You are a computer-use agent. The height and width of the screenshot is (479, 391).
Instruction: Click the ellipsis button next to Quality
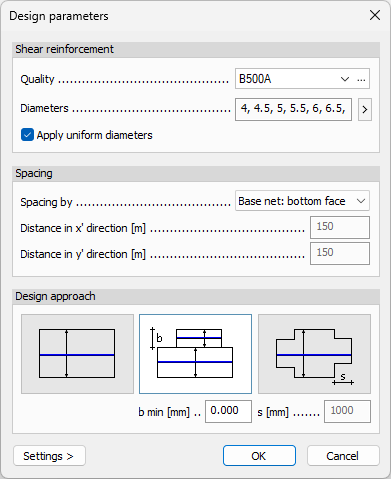tap(361, 79)
